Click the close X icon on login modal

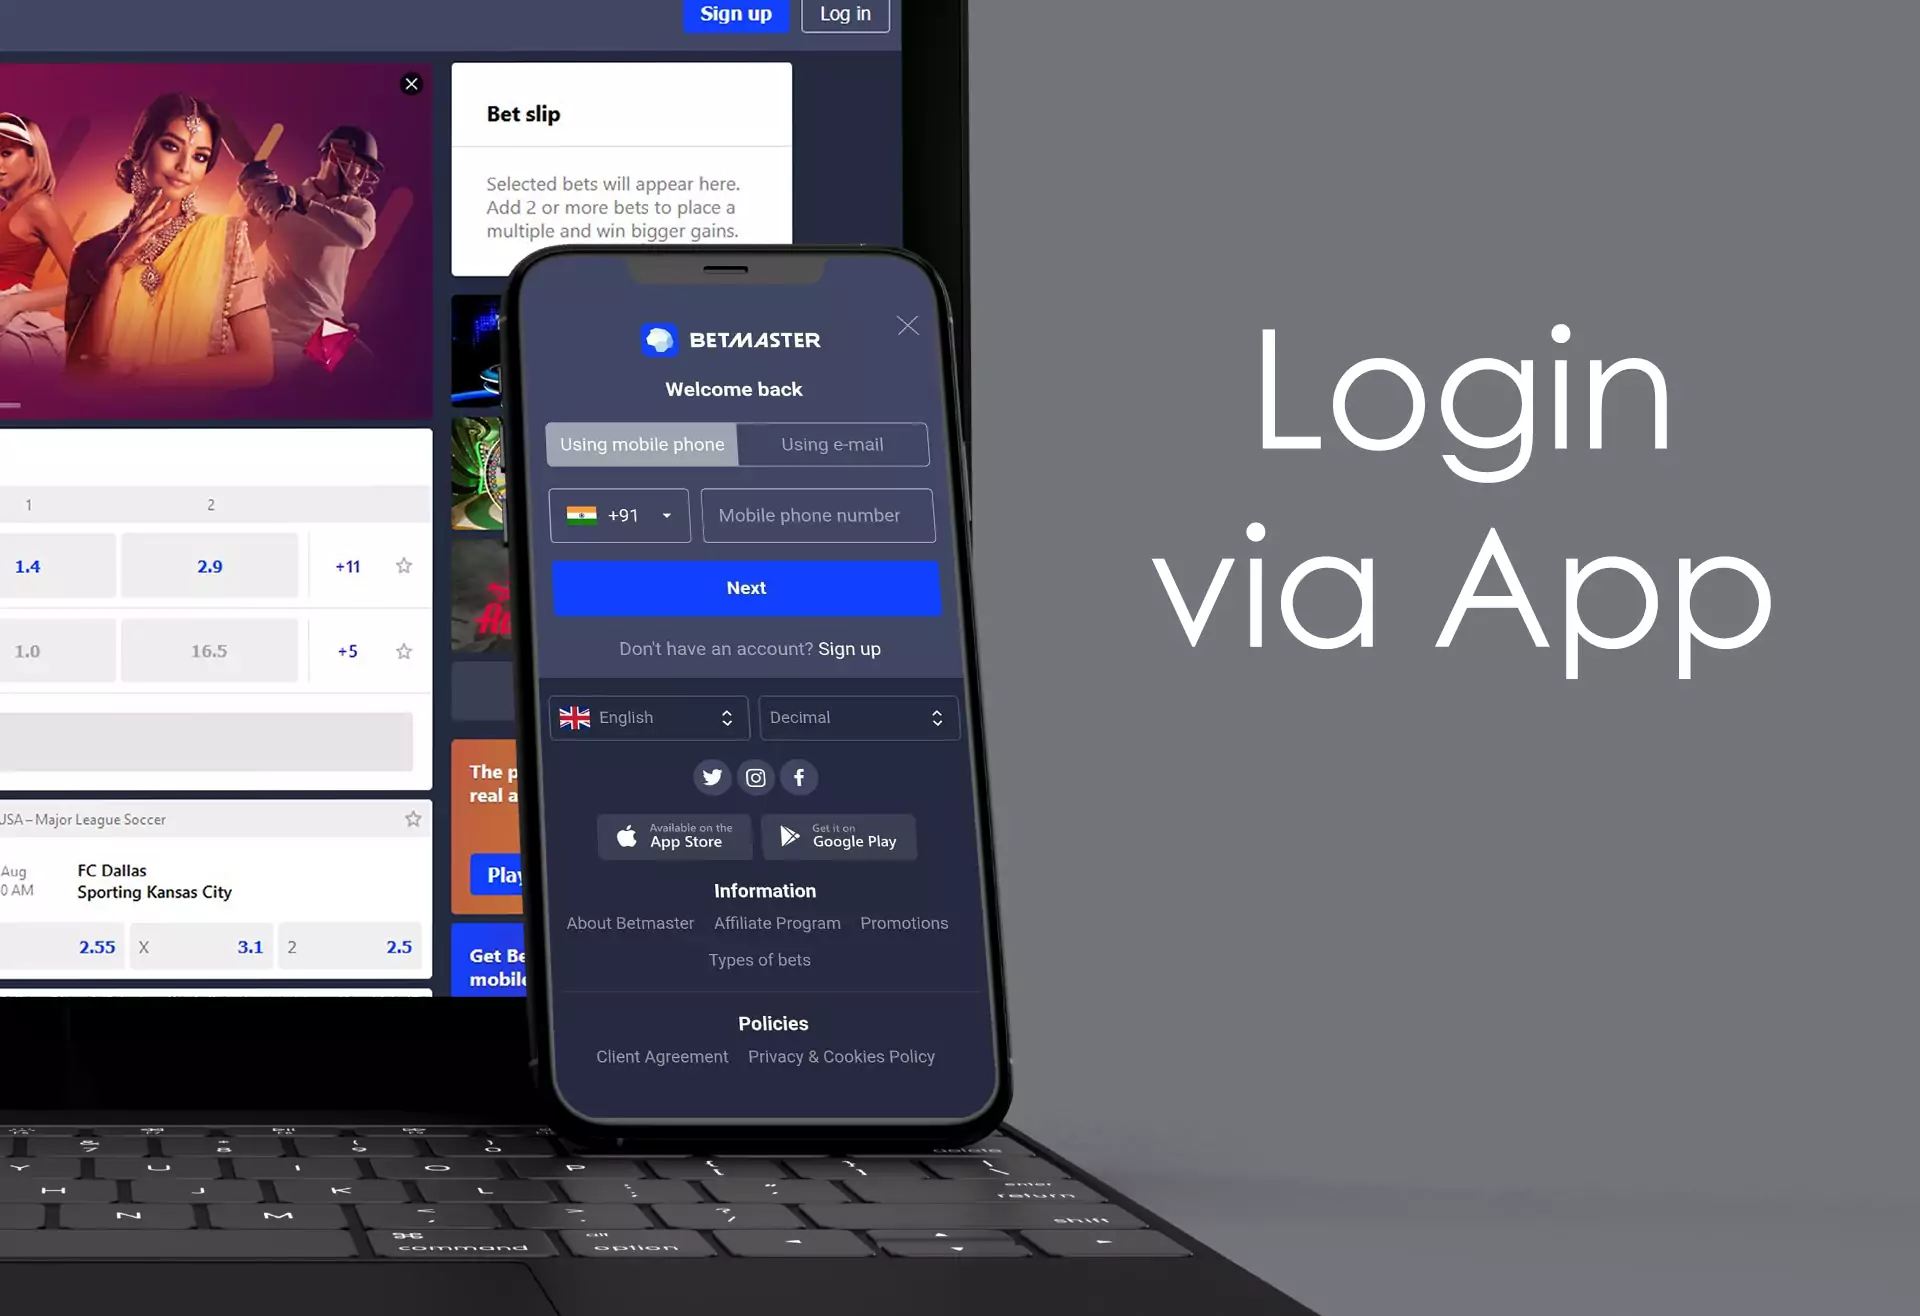[x=907, y=324]
